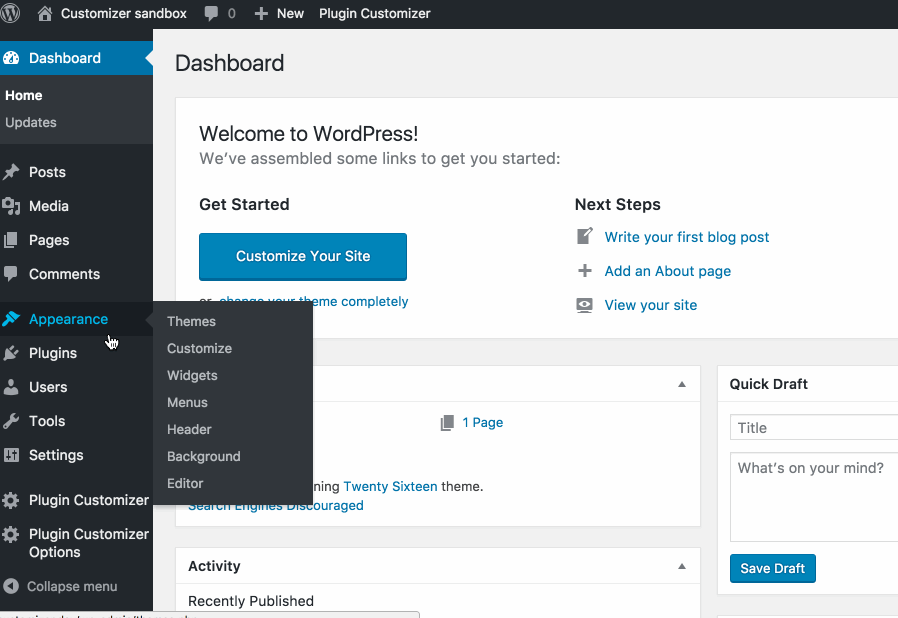Click the Collapse menu arrow icon

(x=11, y=586)
